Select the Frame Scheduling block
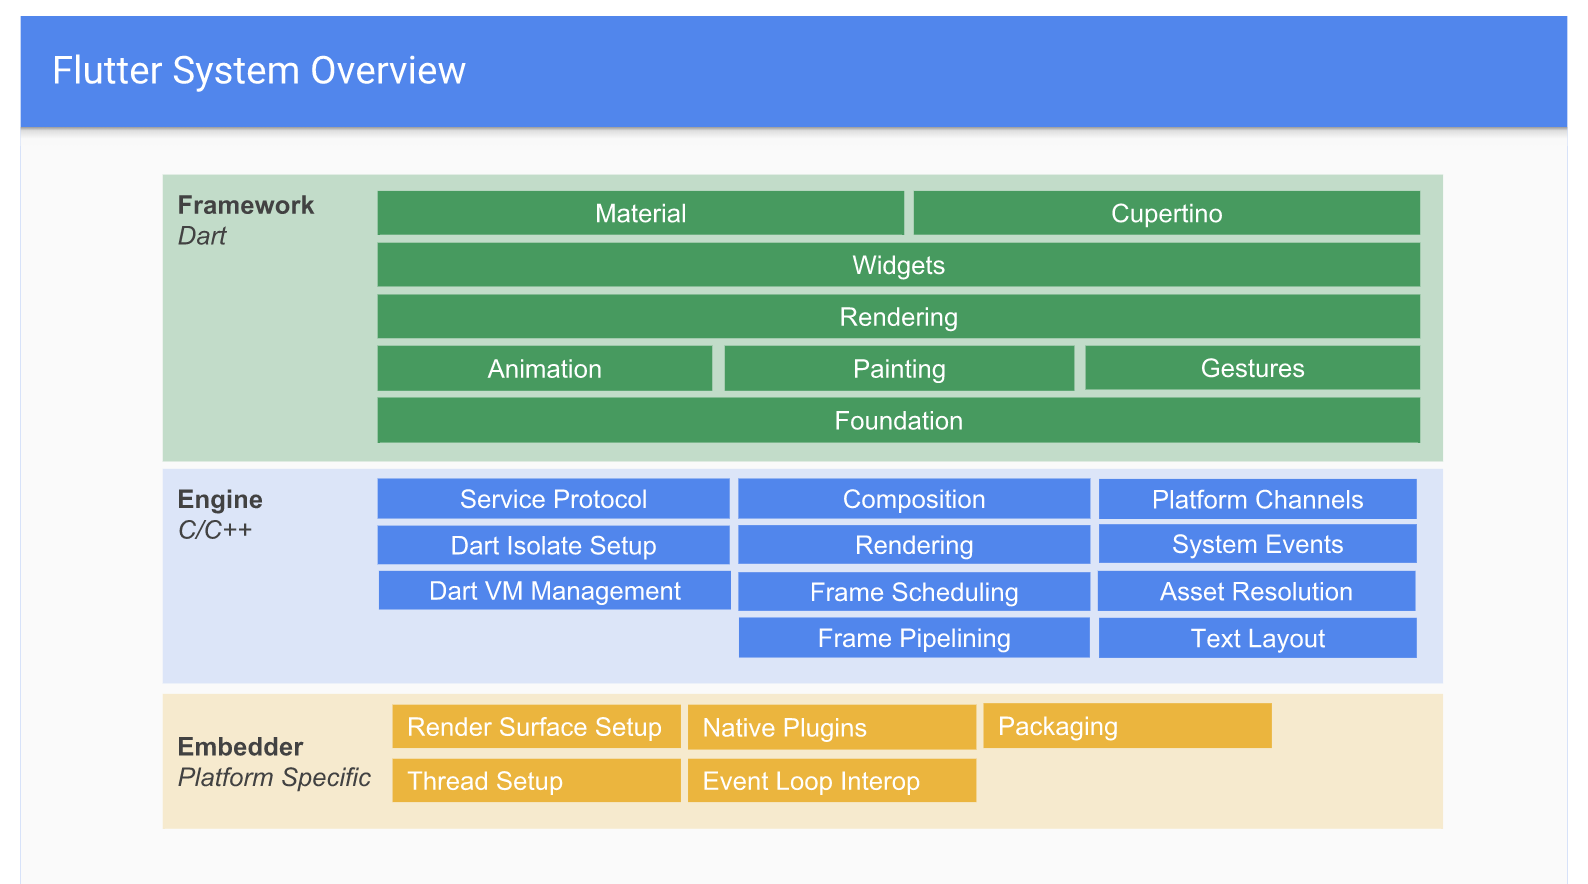The width and height of the screenshot is (1588, 884). (914, 591)
